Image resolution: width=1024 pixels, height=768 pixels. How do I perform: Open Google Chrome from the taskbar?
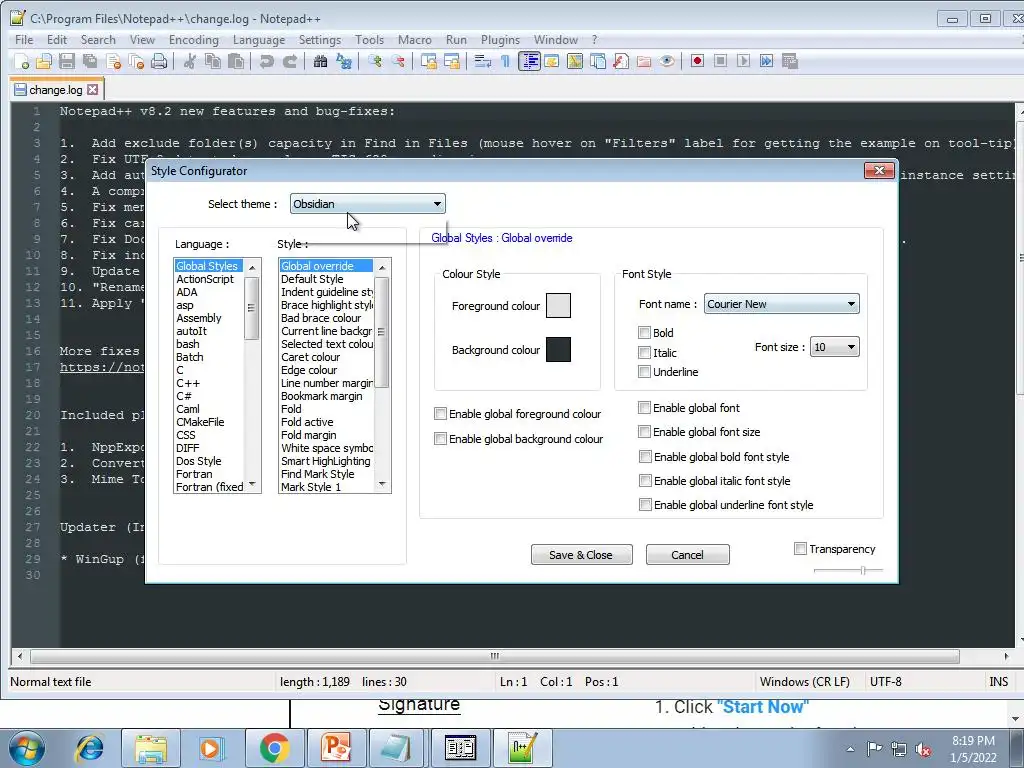(274, 748)
